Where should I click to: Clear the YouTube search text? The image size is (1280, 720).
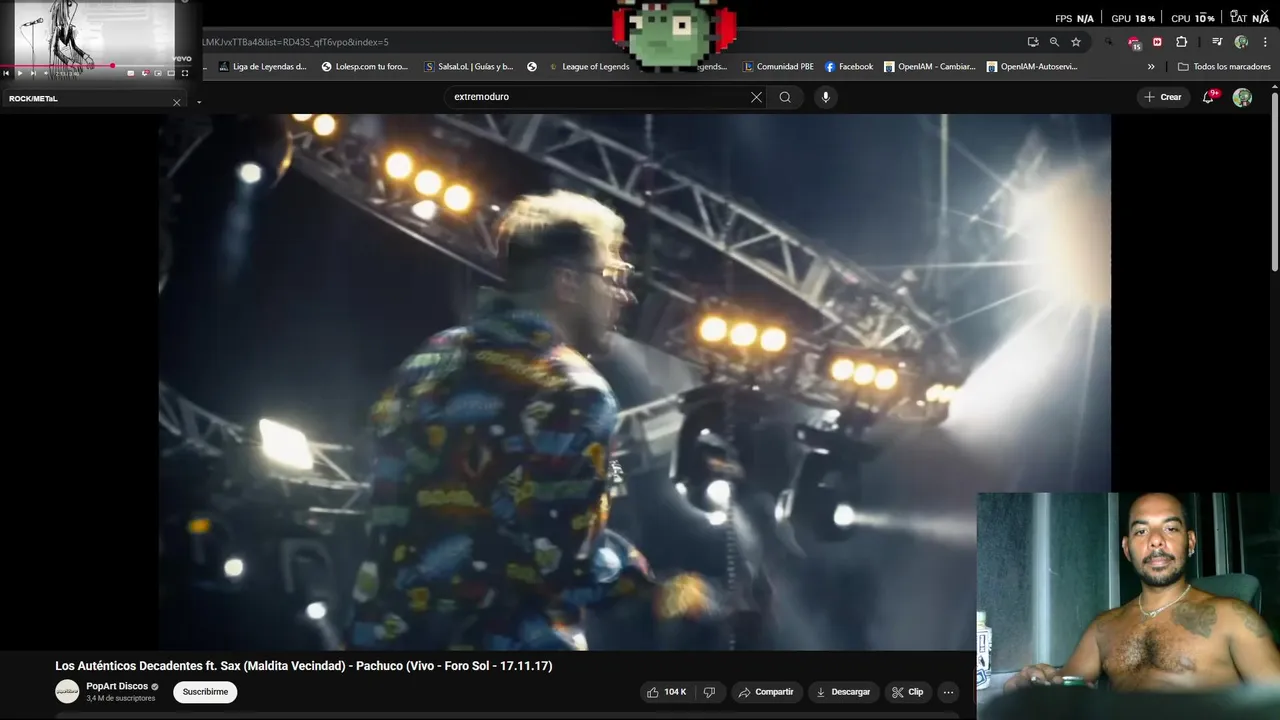(x=756, y=97)
